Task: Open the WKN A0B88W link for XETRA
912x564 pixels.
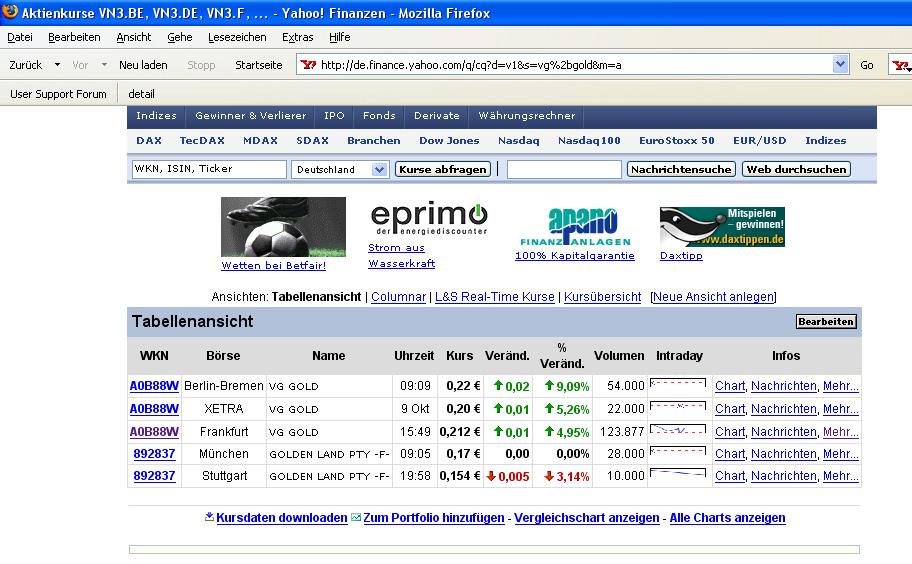Action: click(x=154, y=409)
